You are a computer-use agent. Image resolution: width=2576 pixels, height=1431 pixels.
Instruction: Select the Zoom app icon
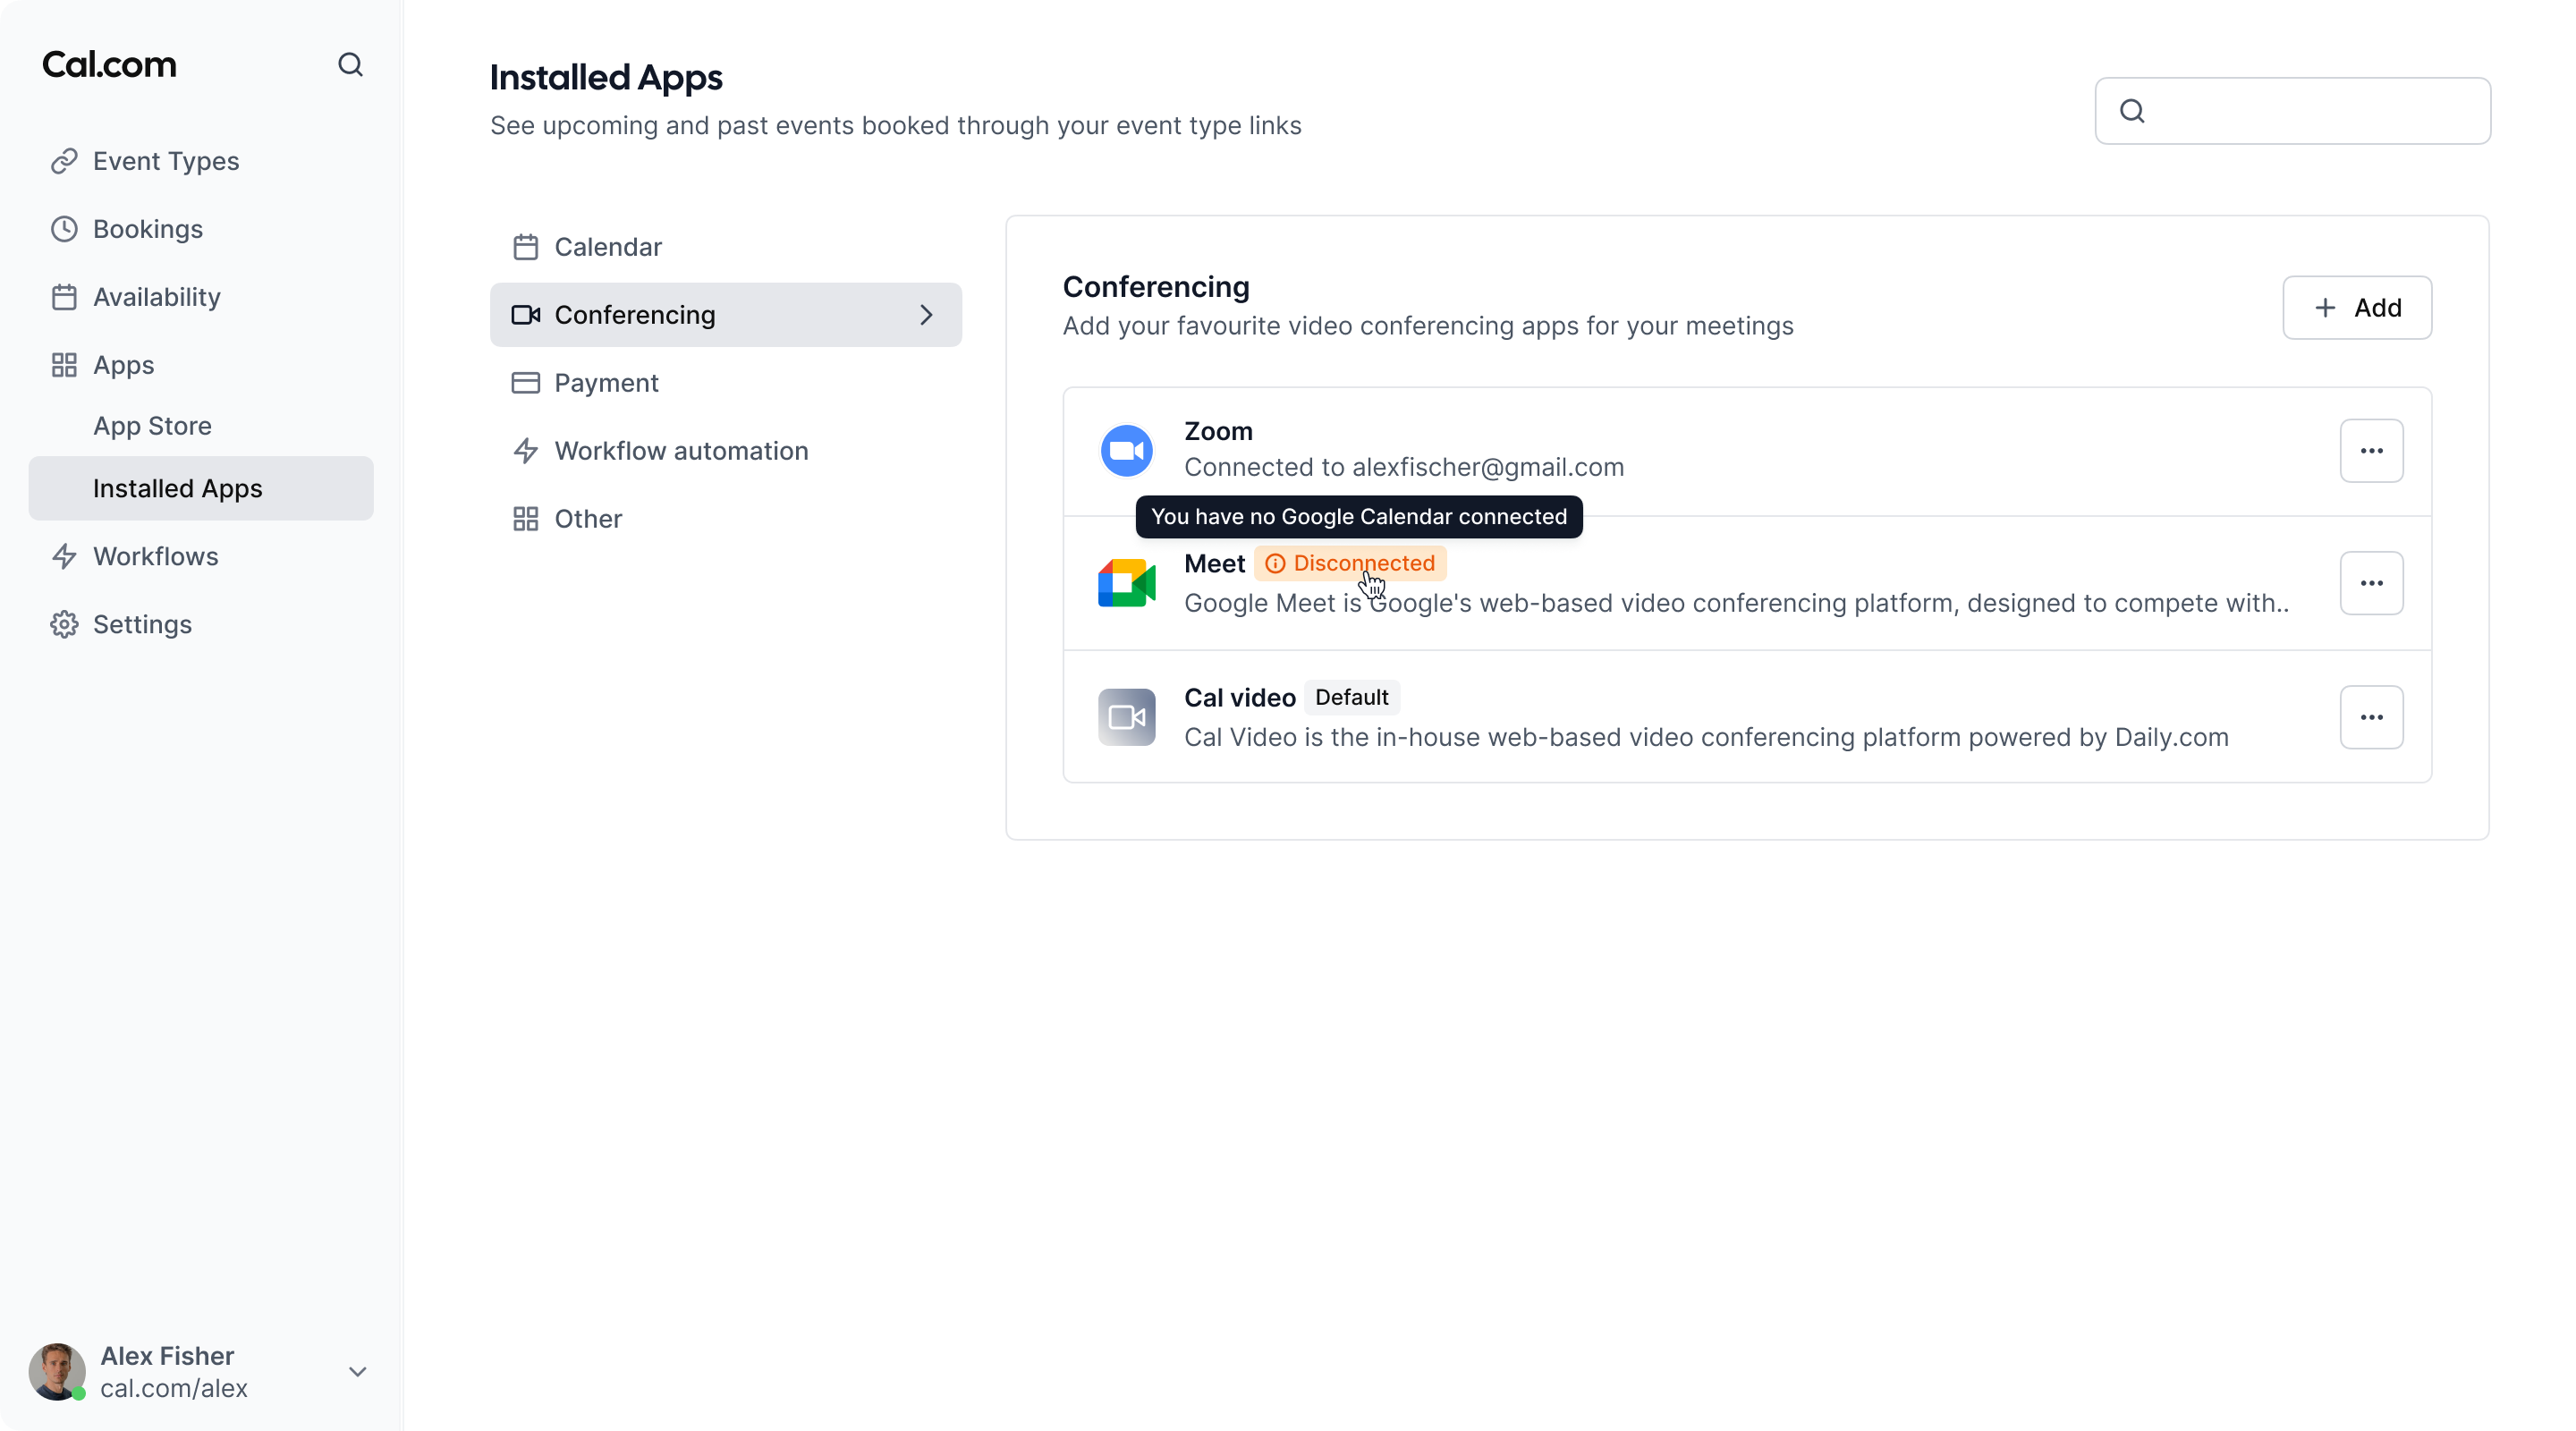[1126, 450]
